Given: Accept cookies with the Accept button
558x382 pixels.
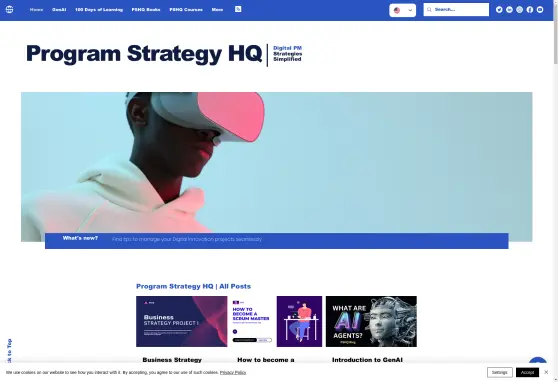Looking at the screenshot, I should [527, 372].
